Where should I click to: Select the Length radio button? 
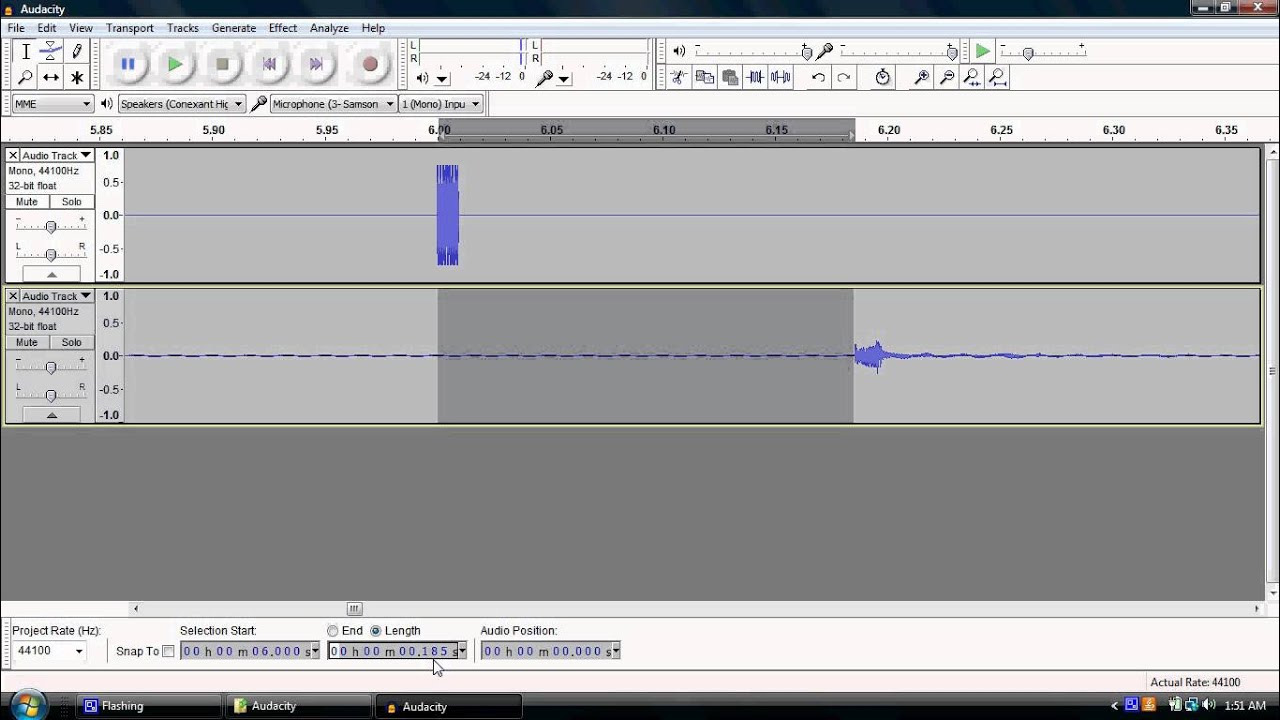[x=376, y=631]
